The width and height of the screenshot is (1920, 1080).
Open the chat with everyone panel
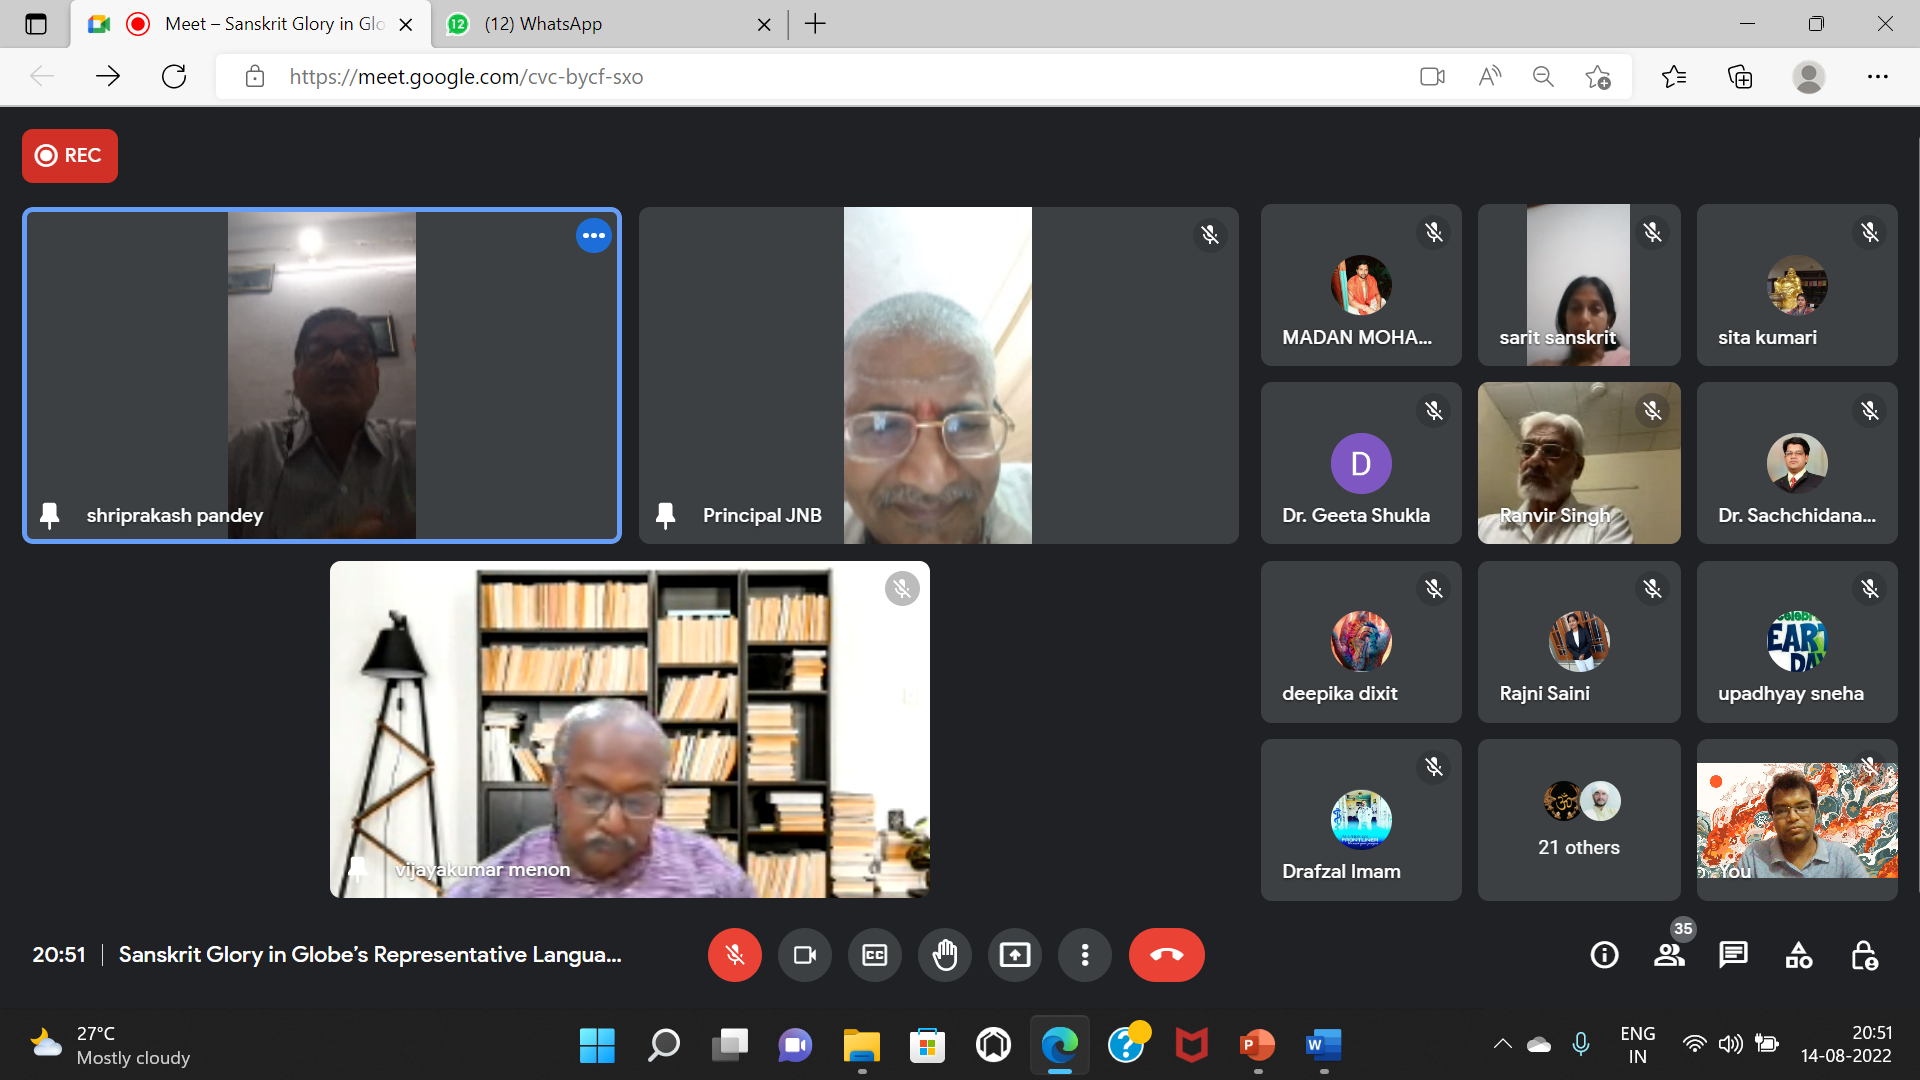point(1733,955)
